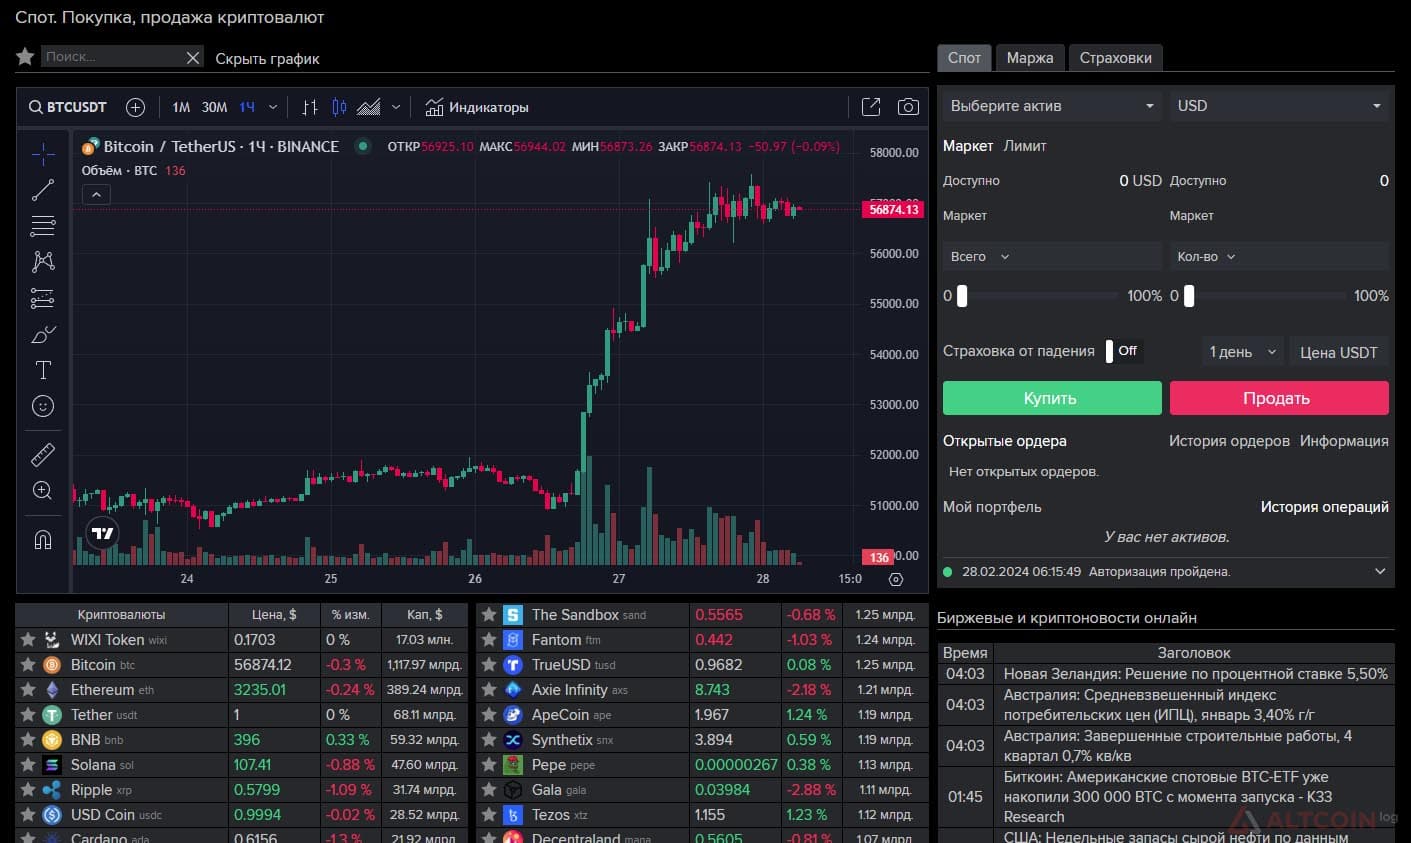Click the USD amount percentage slider handle
Image resolution: width=1411 pixels, height=843 pixels.
(x=962, y=296)
